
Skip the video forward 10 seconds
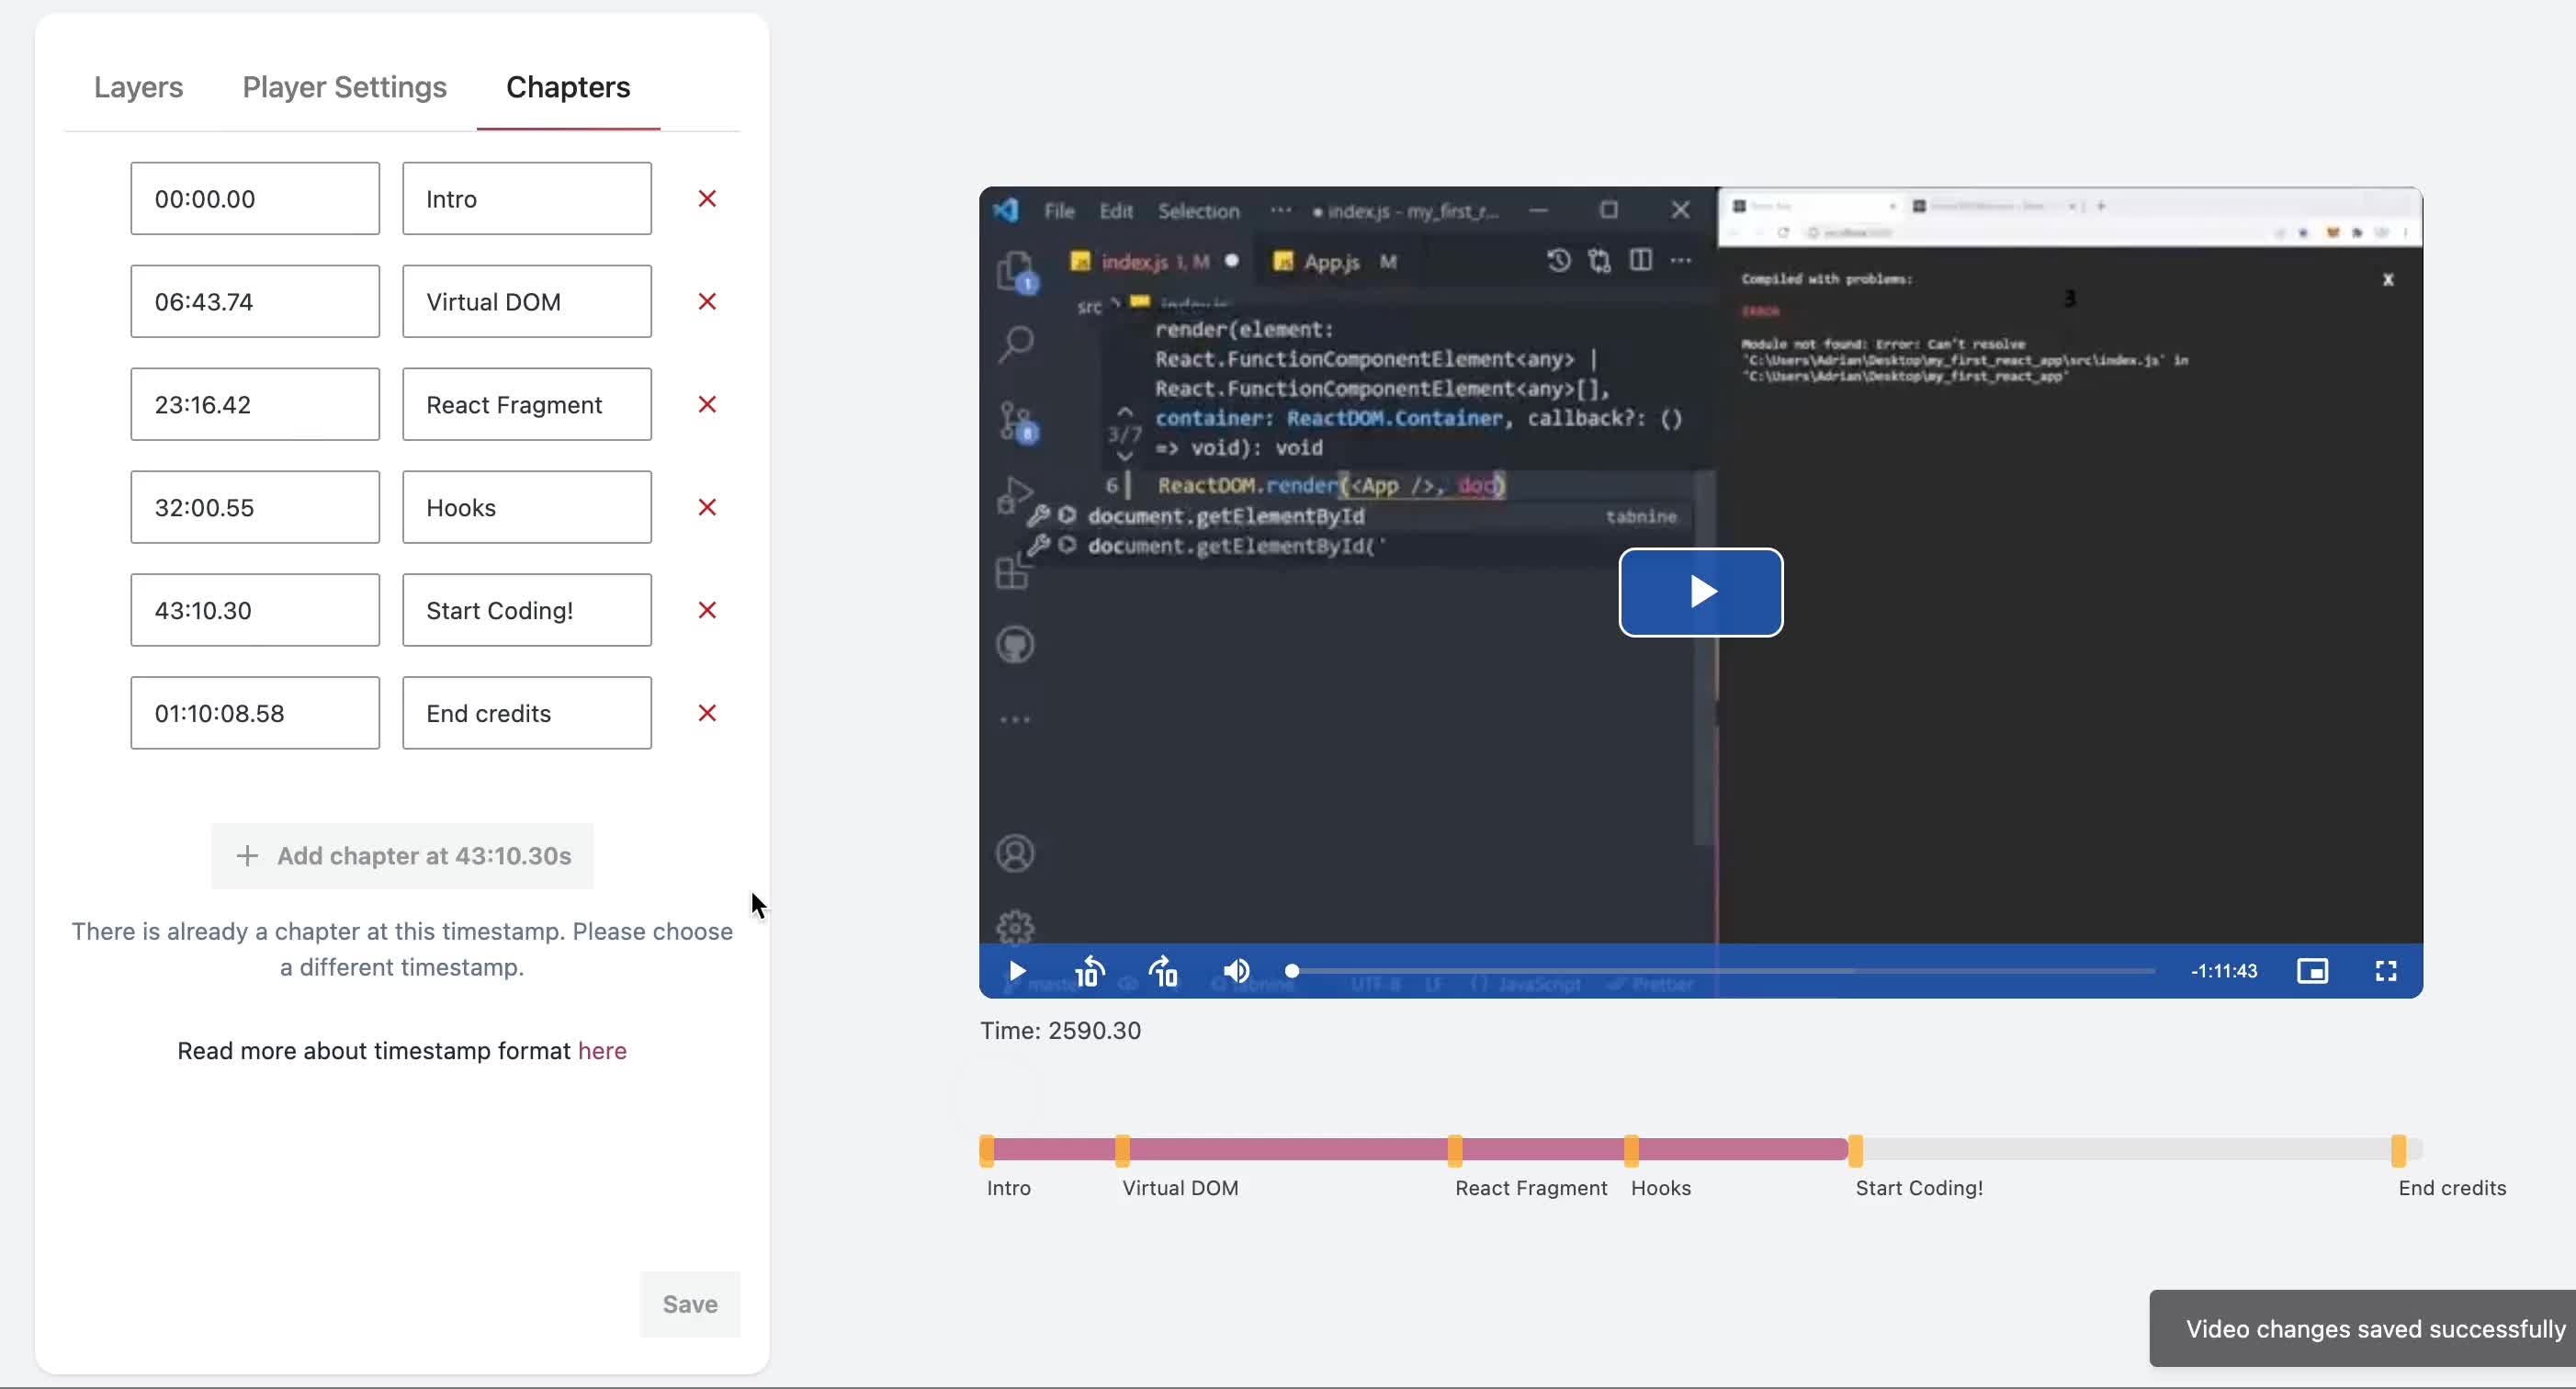click(x=1163, y=971)
